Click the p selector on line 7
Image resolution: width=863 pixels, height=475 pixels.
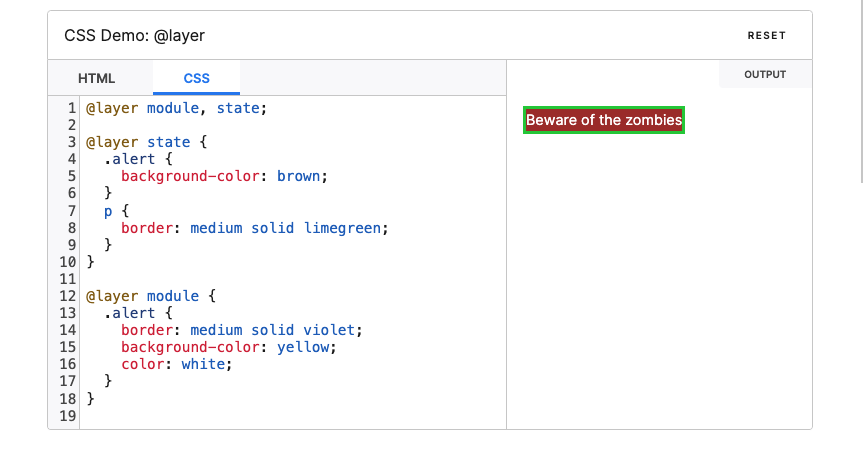tap(108, 211)
